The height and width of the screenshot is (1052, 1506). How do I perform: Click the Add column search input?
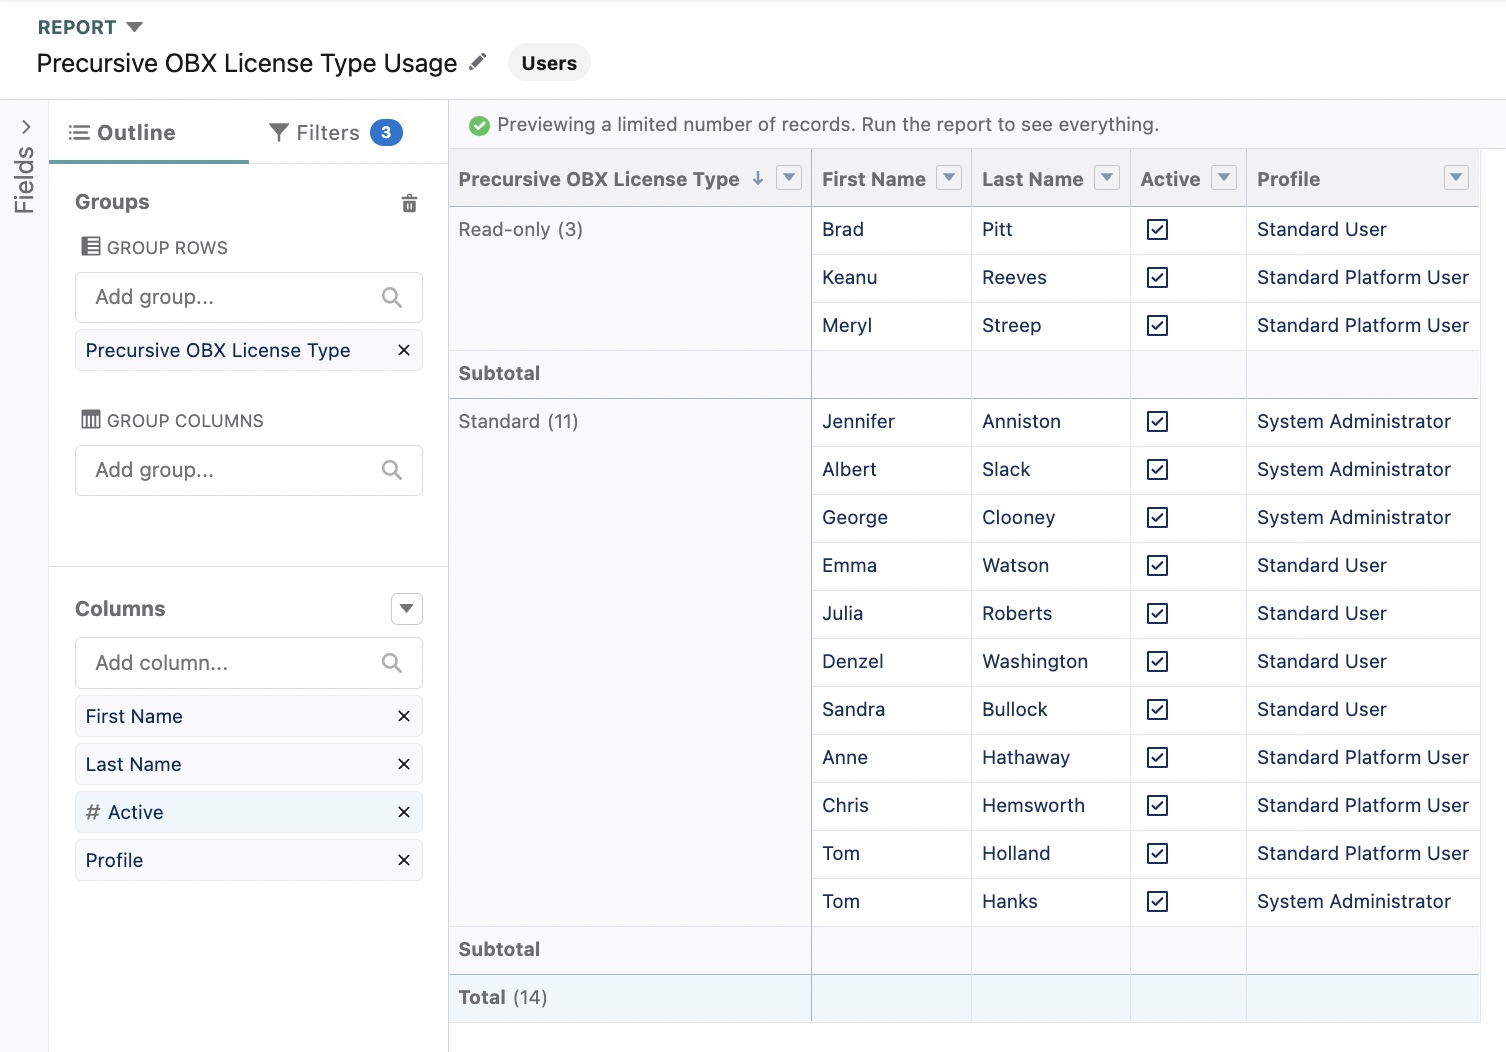point(249,663)
